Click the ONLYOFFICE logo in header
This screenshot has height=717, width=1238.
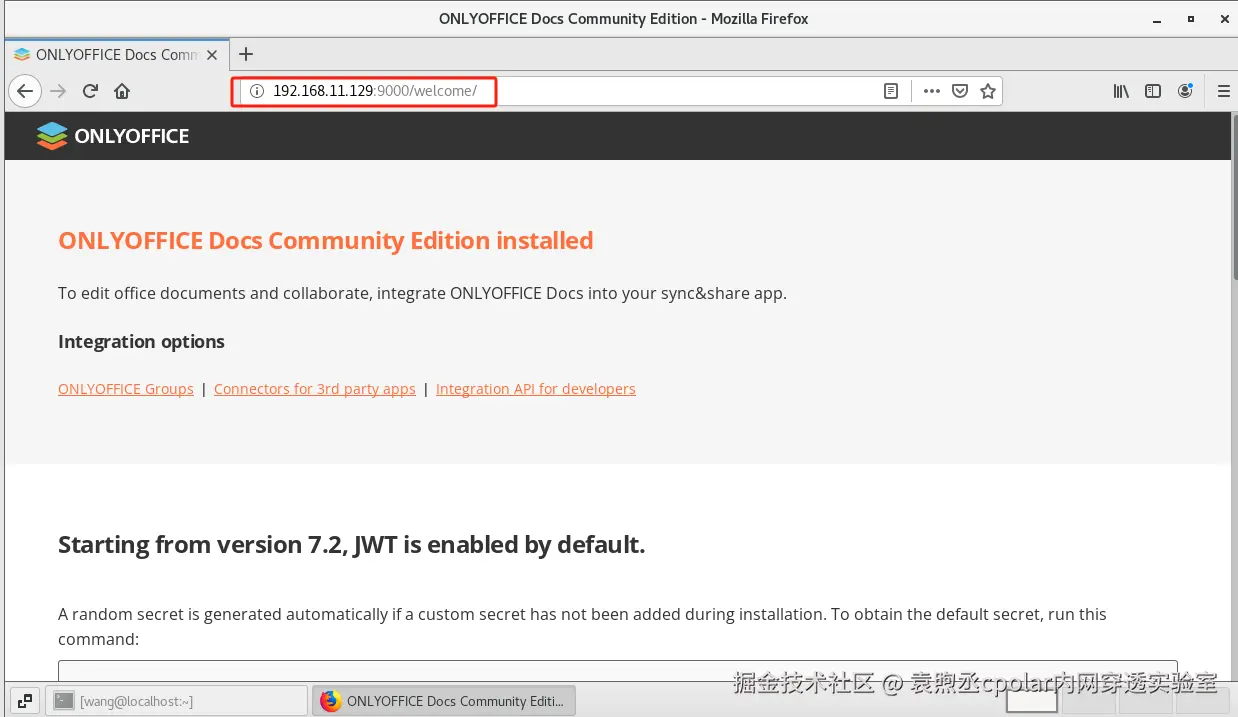[x=112, y=136]
